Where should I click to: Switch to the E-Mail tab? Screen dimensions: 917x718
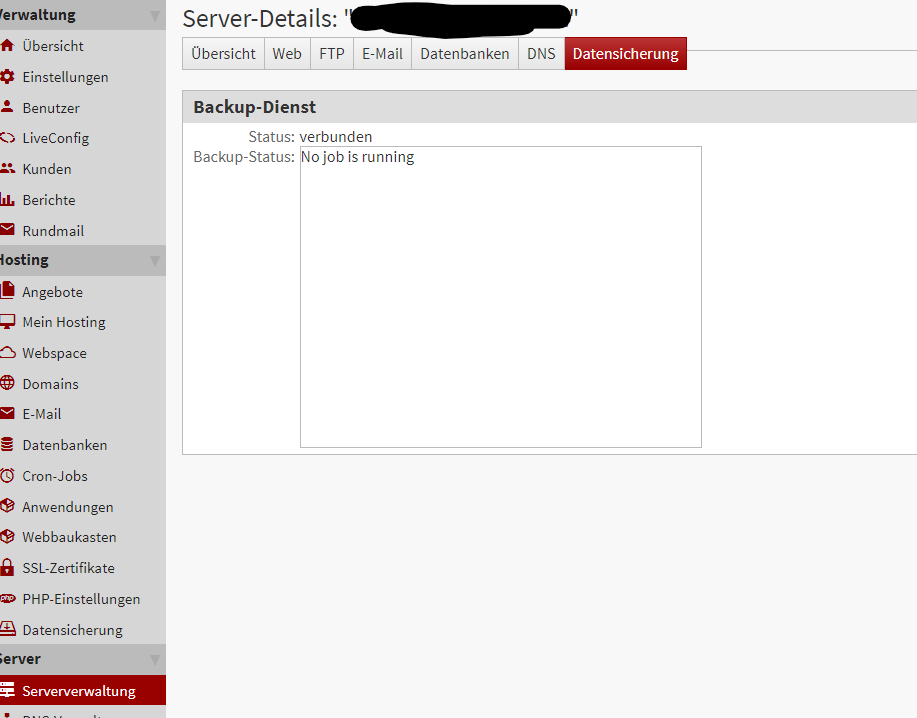click(x=382, y=54)
